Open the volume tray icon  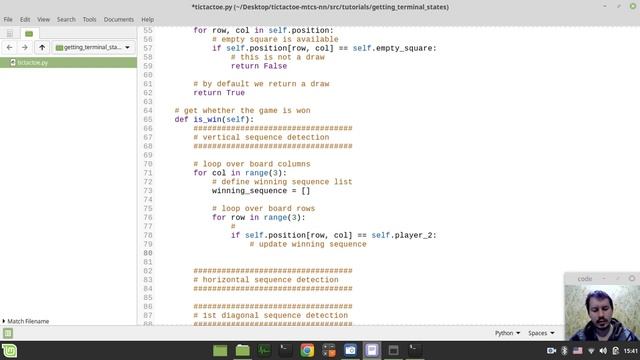point(603,351)
